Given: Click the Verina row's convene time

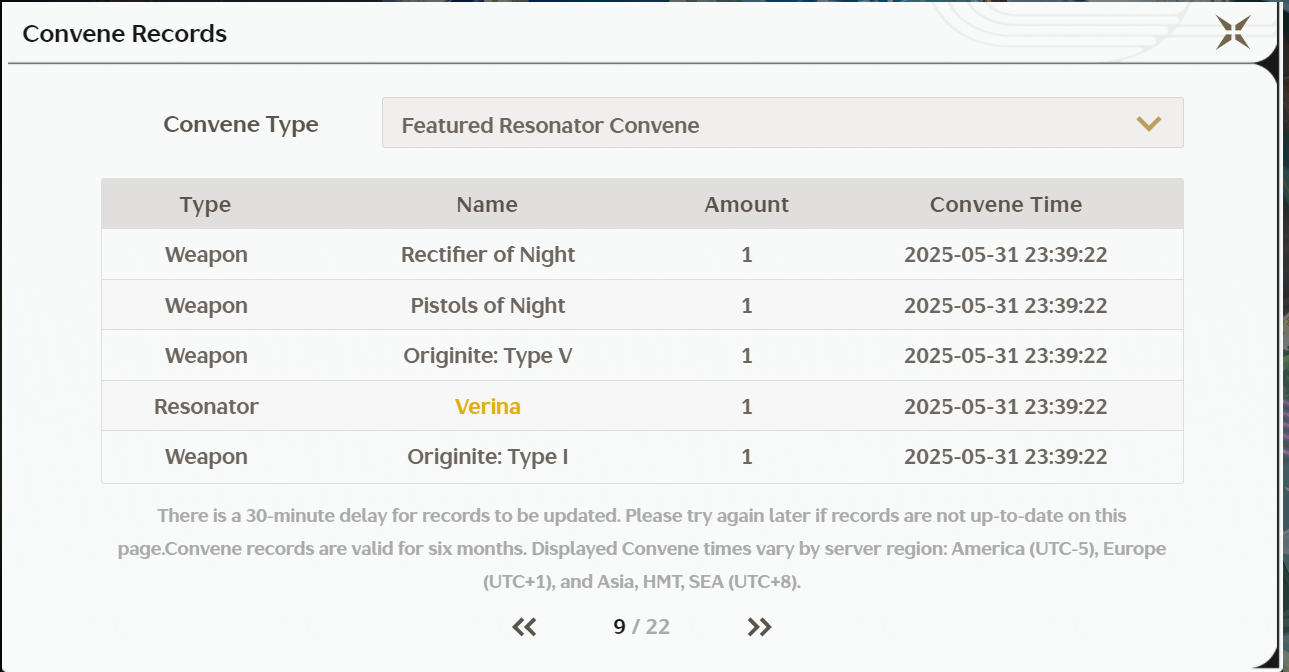Looking at the screenshot, I should (1005, 407).
